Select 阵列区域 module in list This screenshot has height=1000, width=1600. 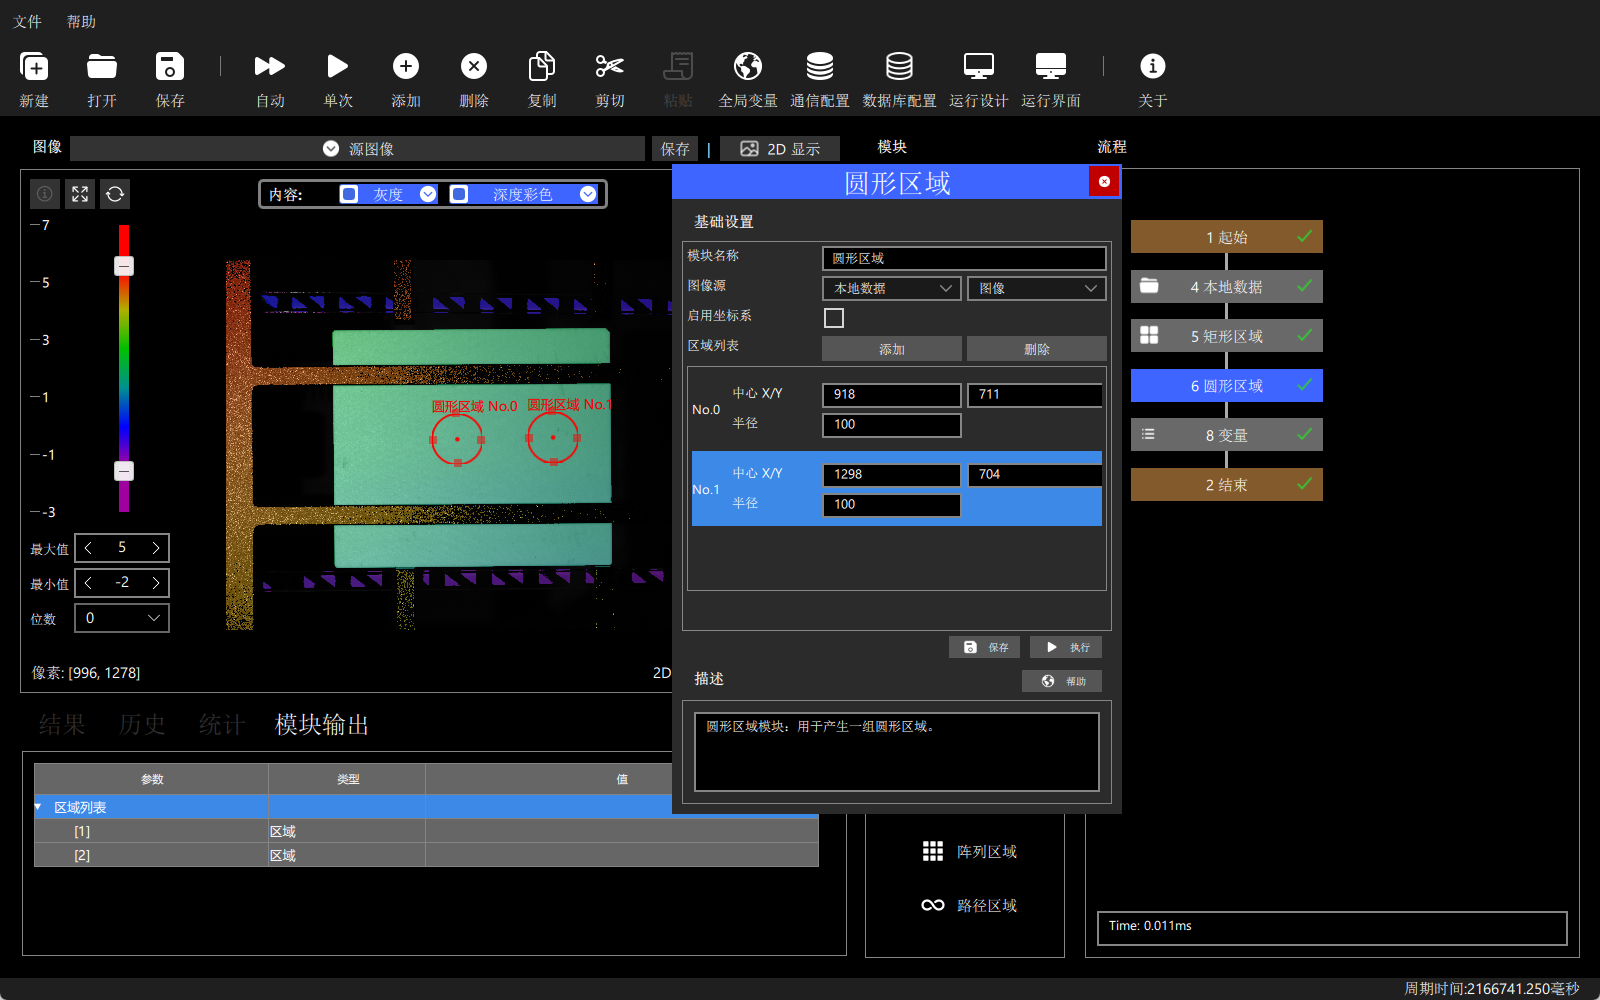(x=968, y=851)
